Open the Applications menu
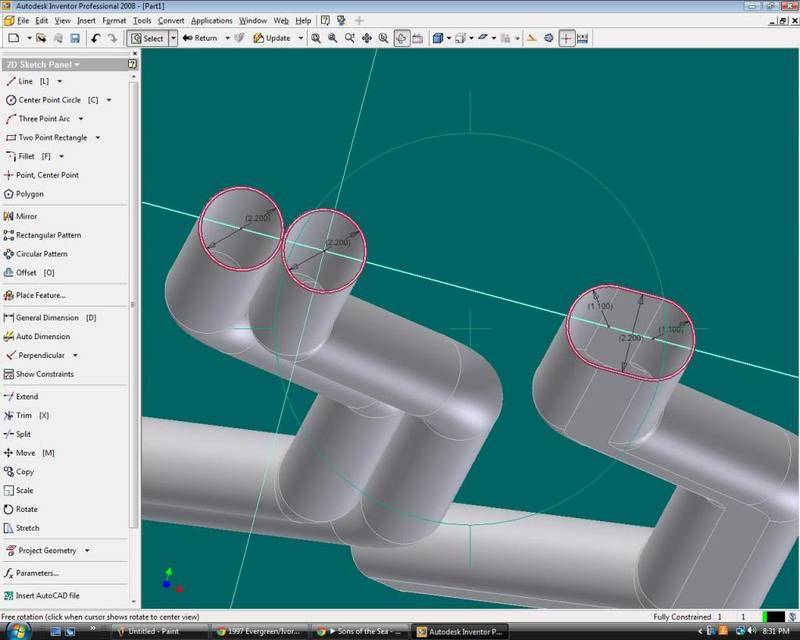 pos(211,20)
